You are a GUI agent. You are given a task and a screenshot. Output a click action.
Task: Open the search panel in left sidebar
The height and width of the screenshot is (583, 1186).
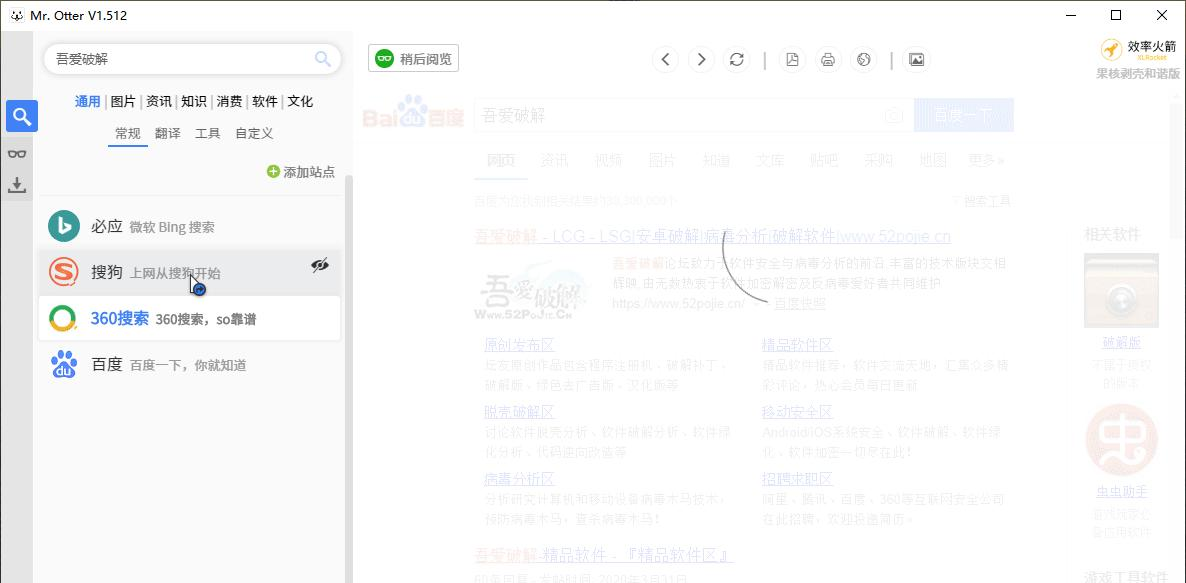(x=22, y=116)
